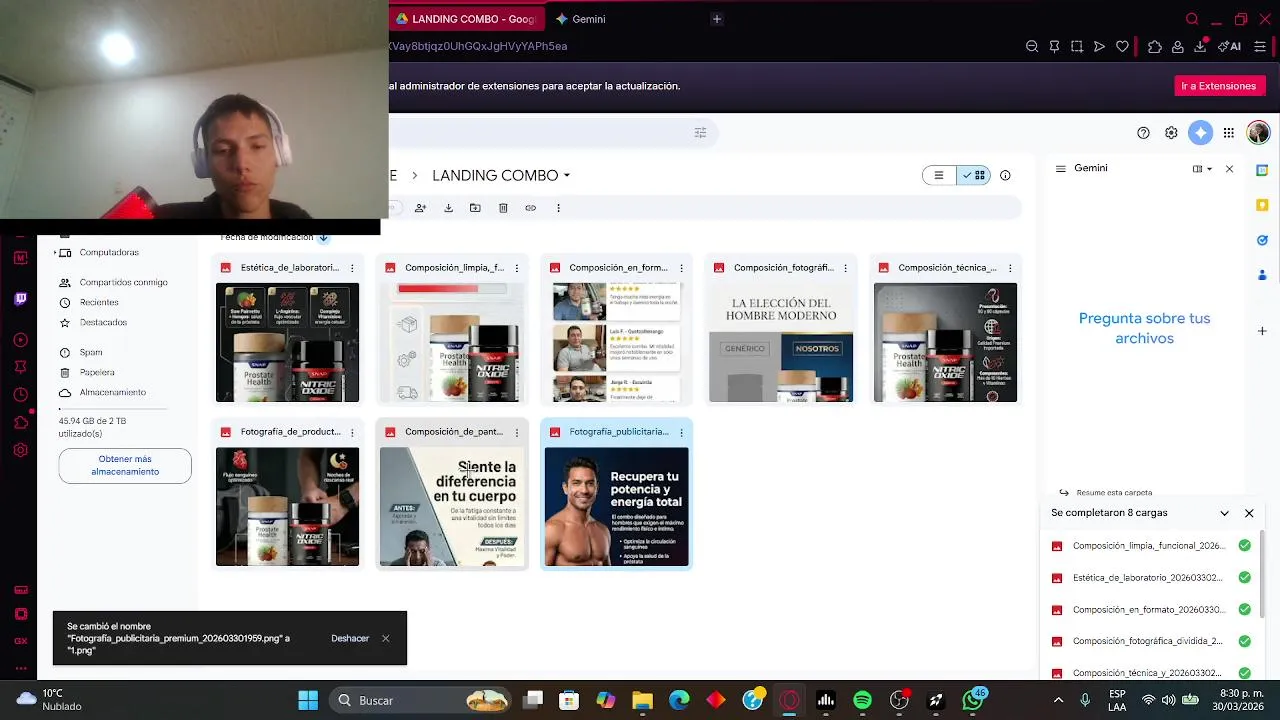This screenshot has width=1280, height=720.
Task: Open more options for Fotografía_de_product file
Action: (x=352, y=432)
